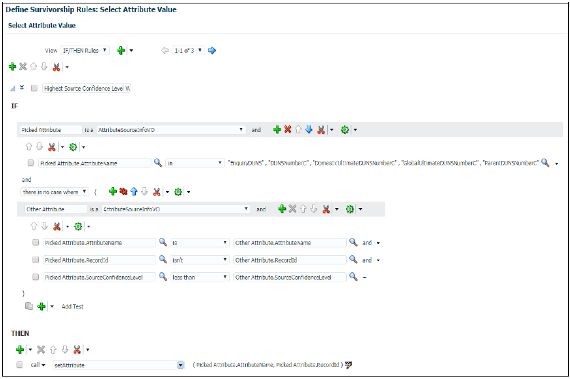
Task: Open search for Other Attribute.SourceConfidenceLevel
Action: 353,277
